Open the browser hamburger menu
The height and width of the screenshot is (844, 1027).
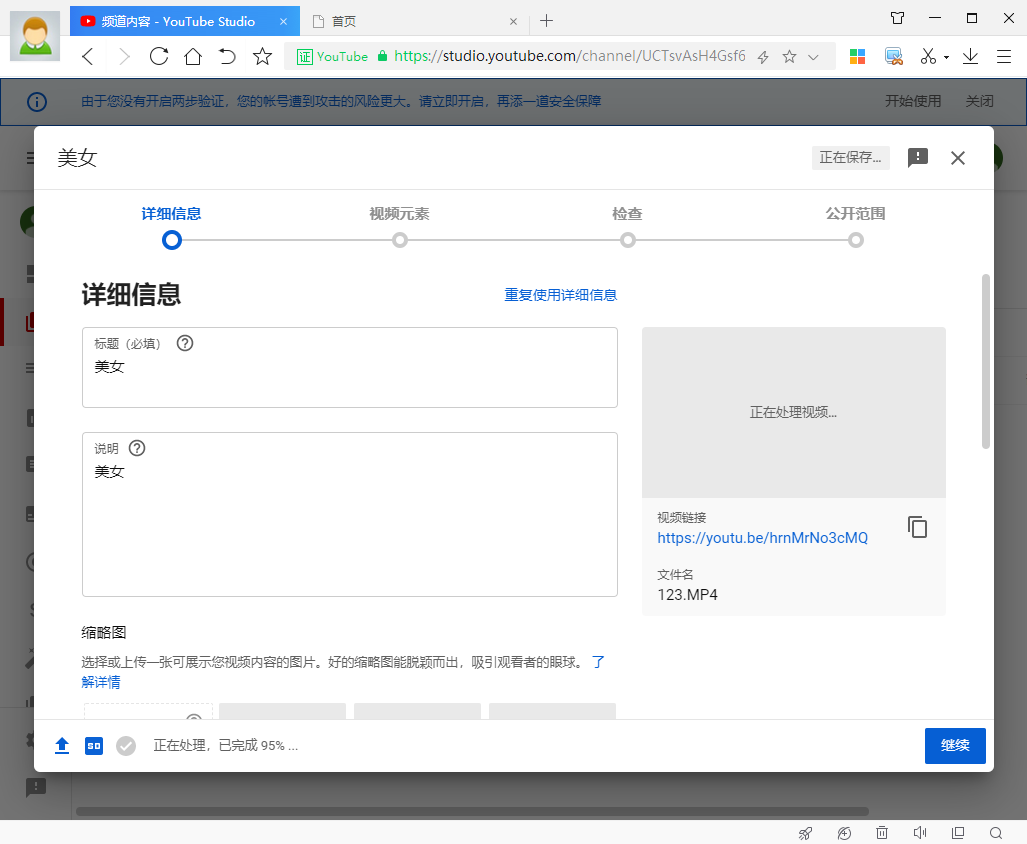(x=1004, y=56)
